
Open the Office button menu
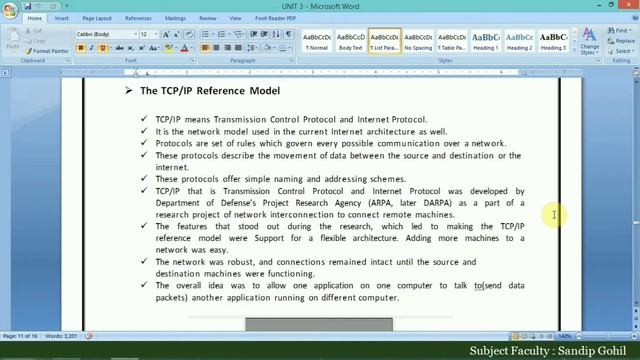[x=9, y=10]
